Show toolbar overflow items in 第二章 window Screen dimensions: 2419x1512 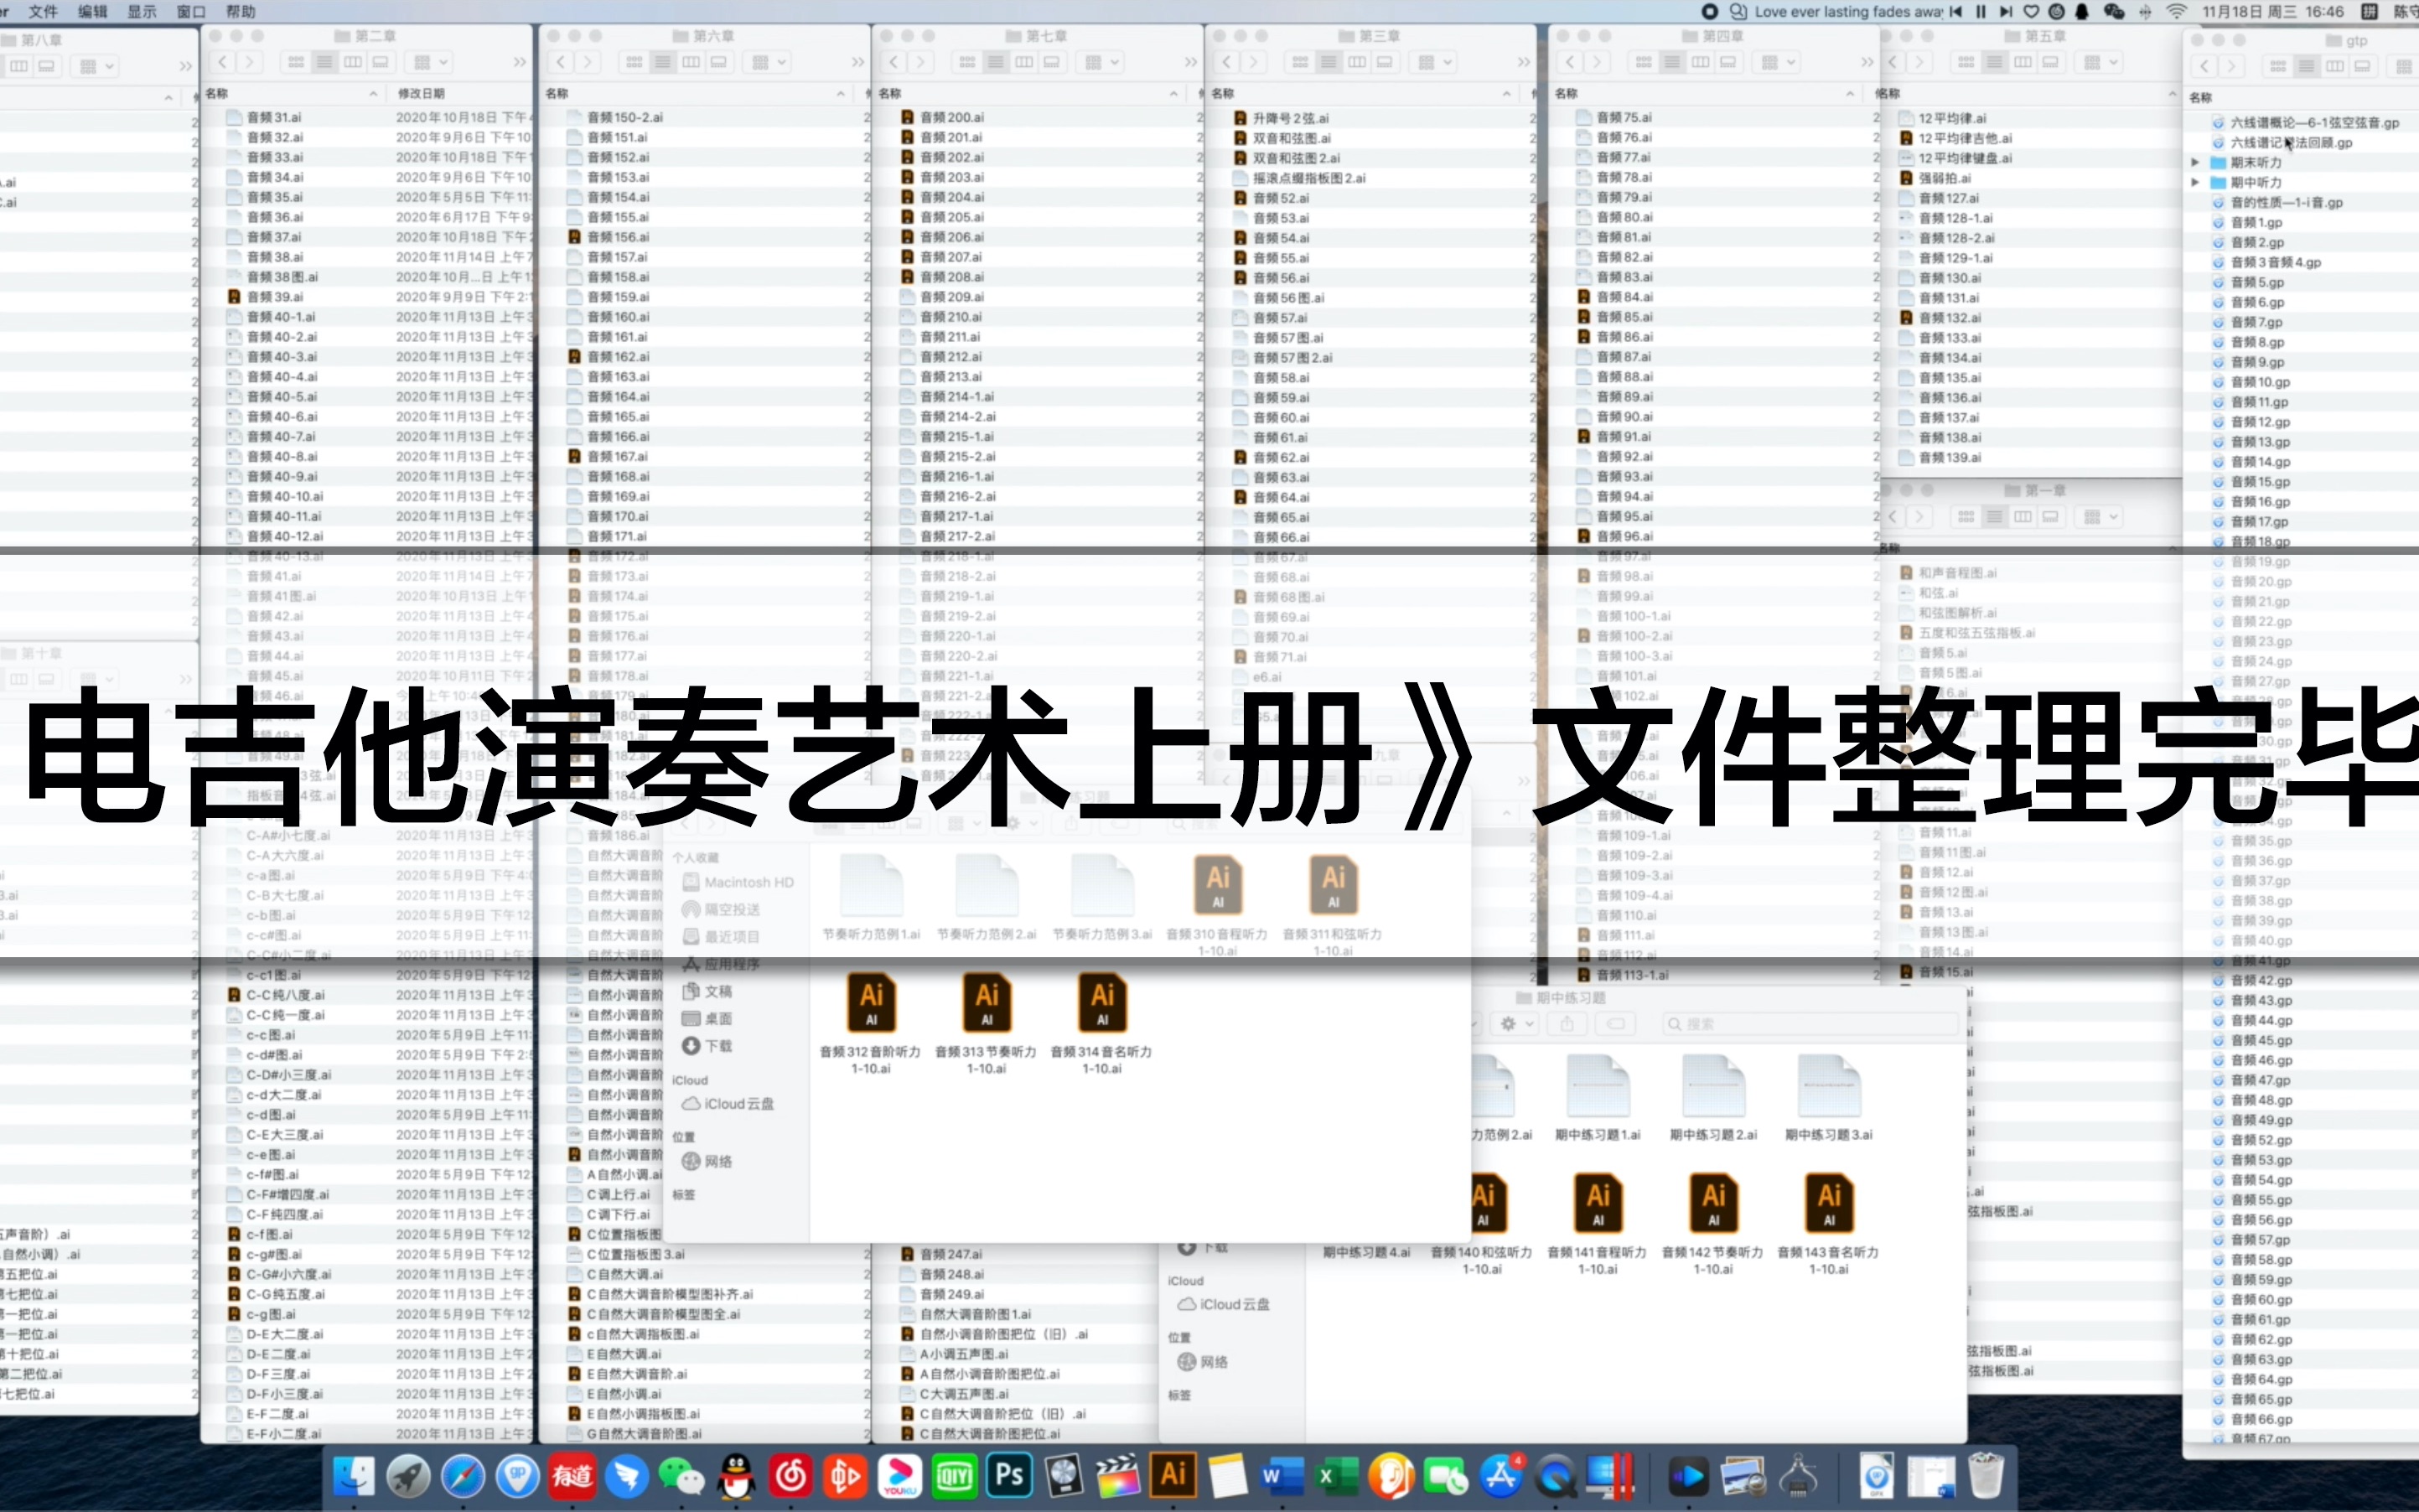pos(519,62)
